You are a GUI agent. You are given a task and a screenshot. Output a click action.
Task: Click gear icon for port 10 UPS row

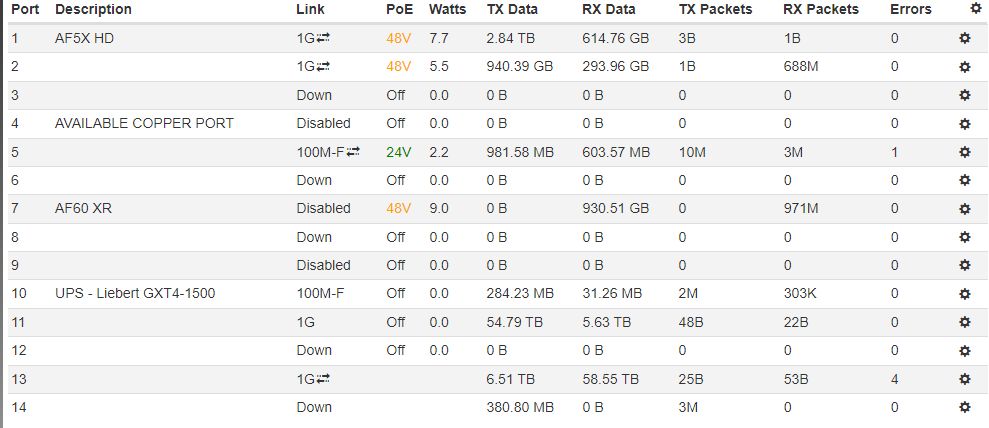coord(965,294)
